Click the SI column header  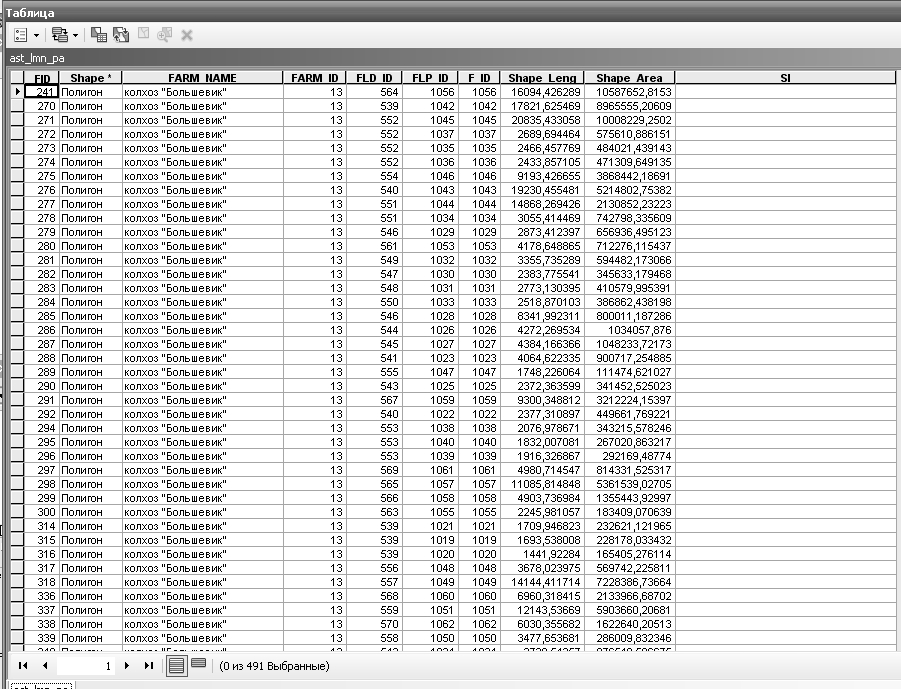click(785, 78)
